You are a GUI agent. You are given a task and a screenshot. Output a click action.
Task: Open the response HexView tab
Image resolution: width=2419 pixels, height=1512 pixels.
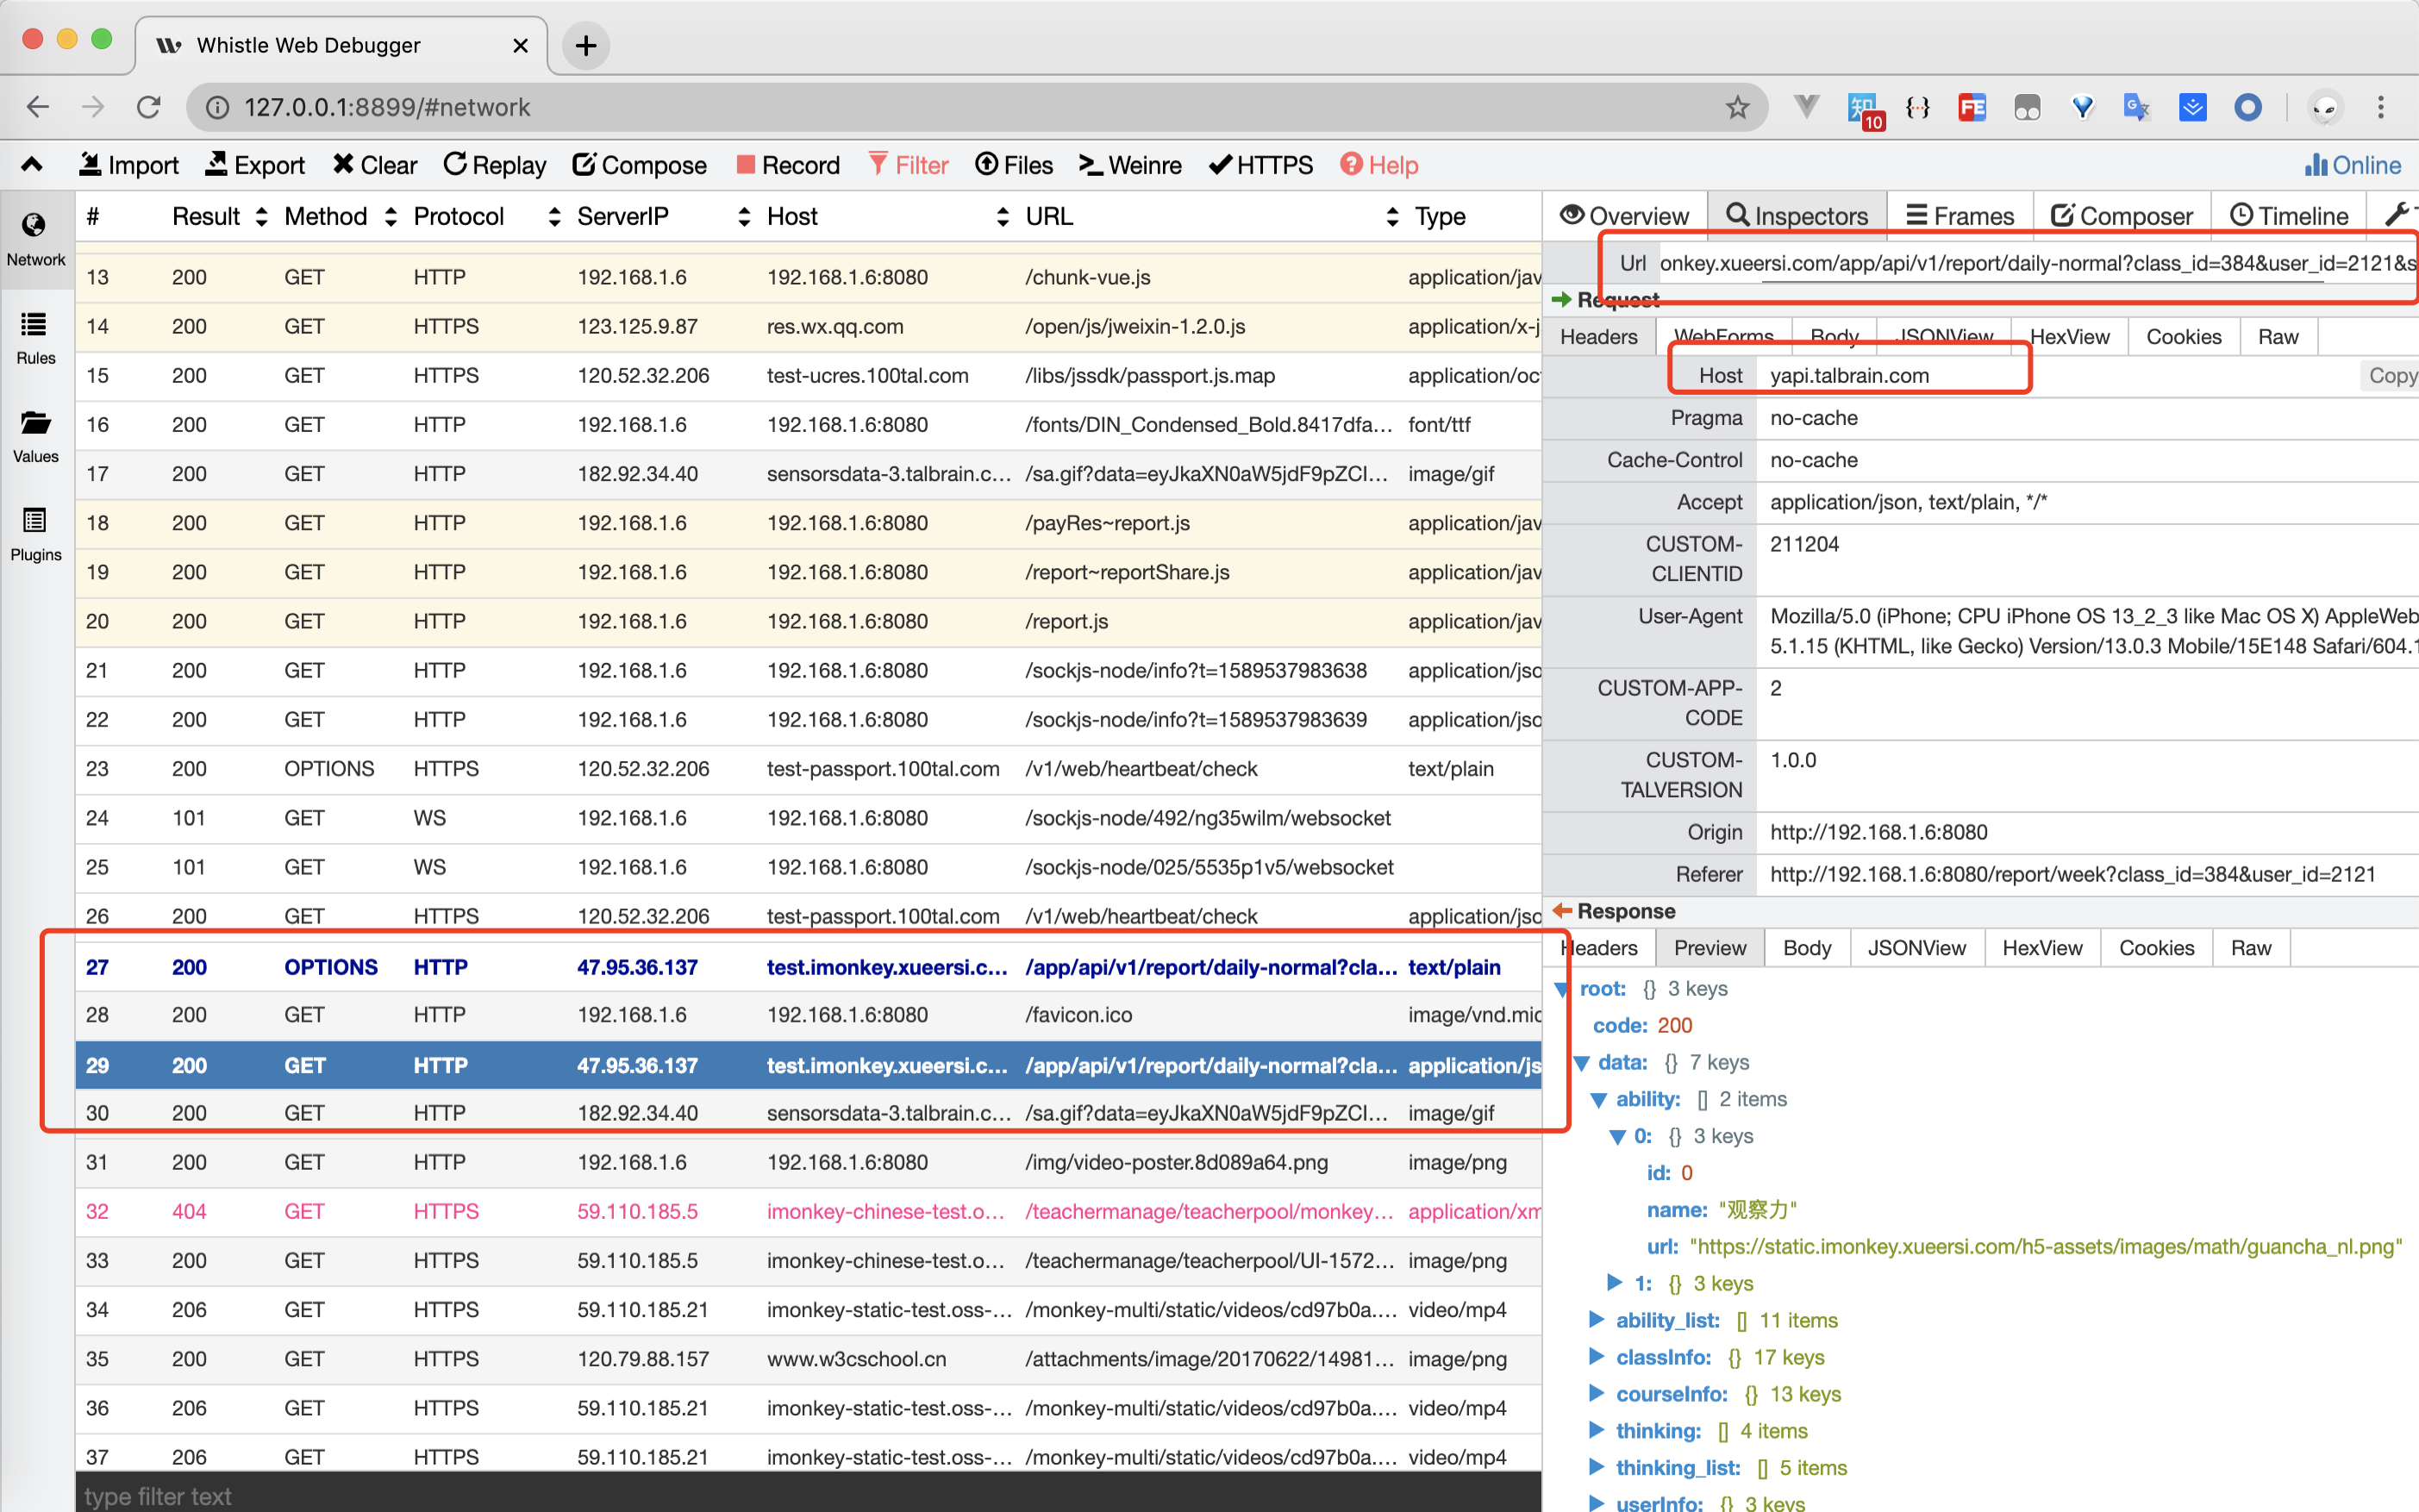(x=2042, y=948)
